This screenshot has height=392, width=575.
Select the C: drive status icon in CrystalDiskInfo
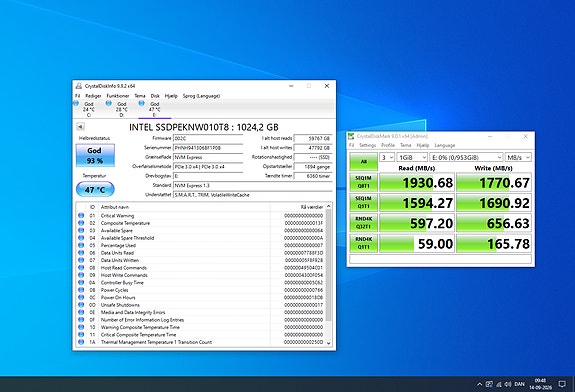point(76,103)
